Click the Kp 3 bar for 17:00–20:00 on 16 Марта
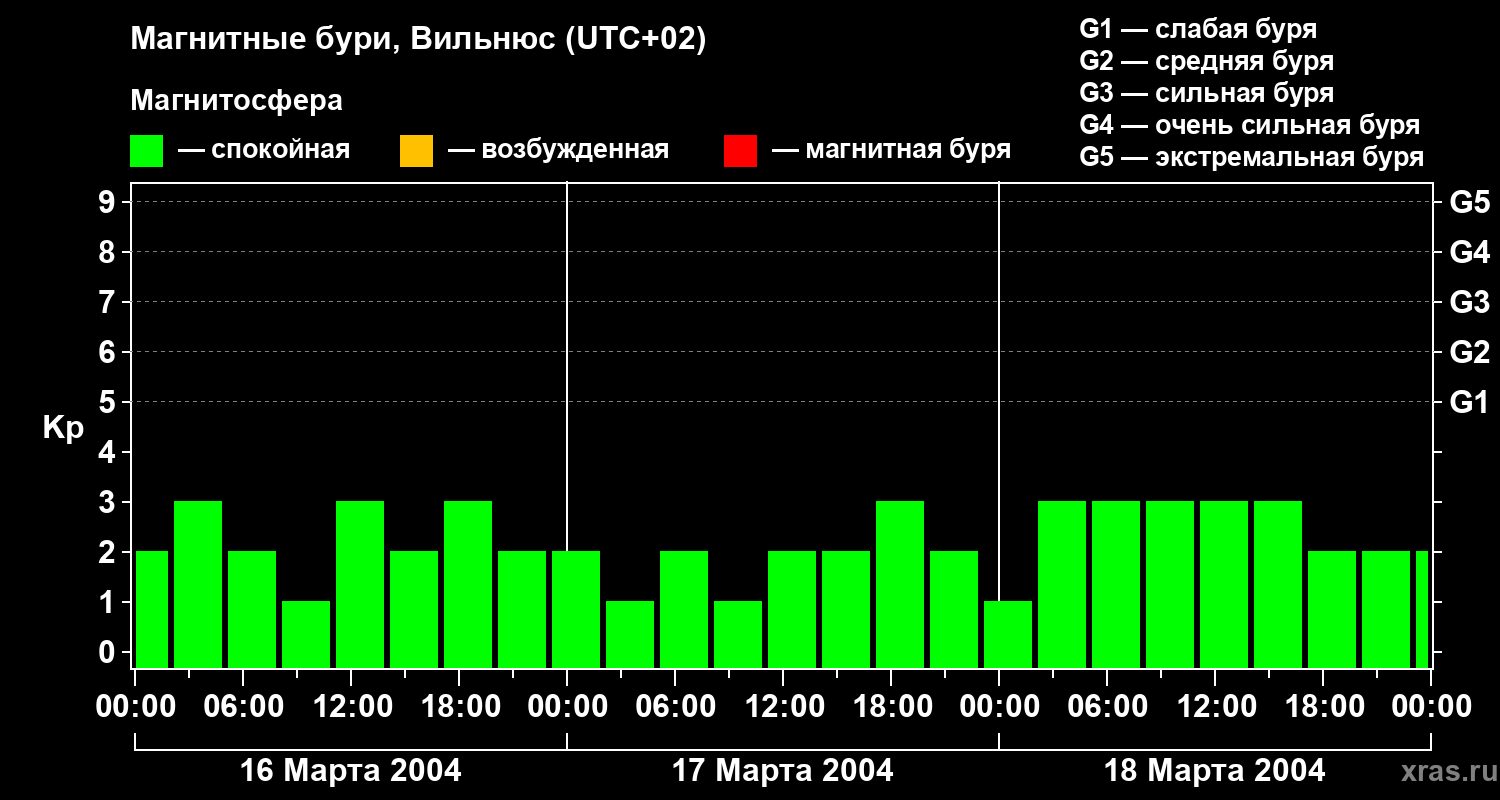1500x800 pixels. [x=468, y=584]
